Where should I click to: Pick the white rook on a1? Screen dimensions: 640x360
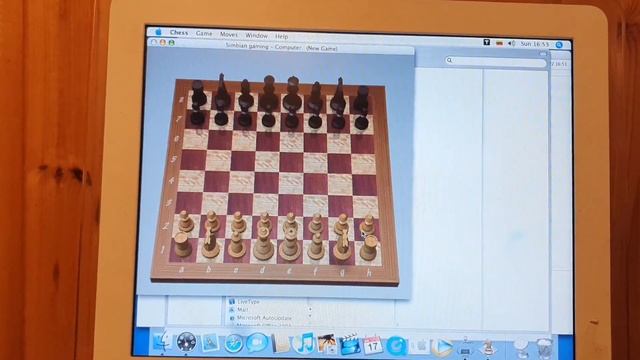pos(182,244)
